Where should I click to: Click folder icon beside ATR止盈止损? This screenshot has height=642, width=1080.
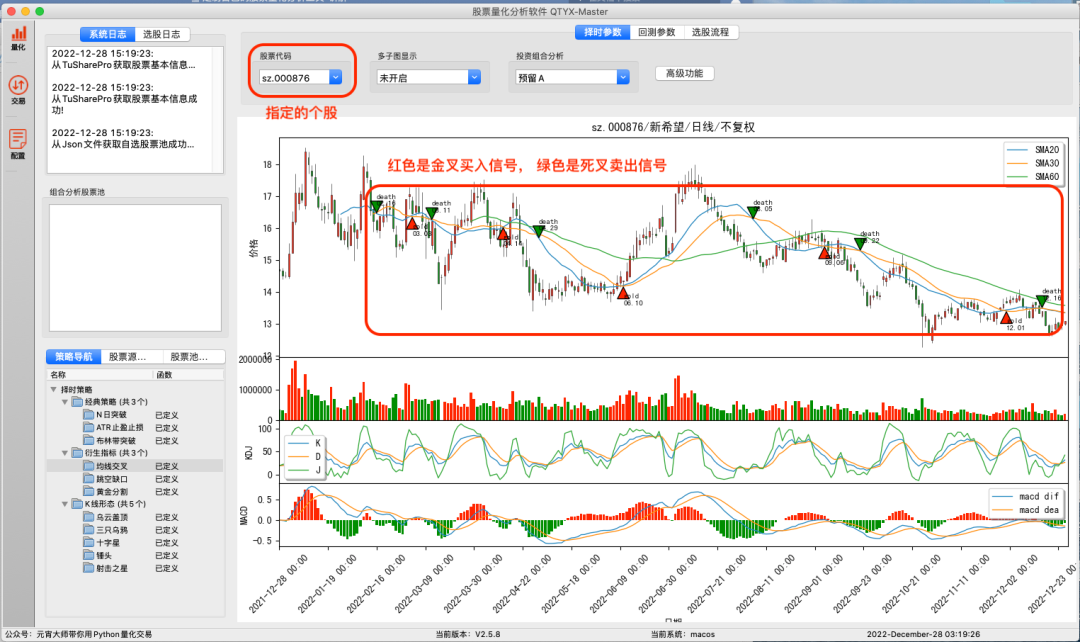[x=88, y=428]
